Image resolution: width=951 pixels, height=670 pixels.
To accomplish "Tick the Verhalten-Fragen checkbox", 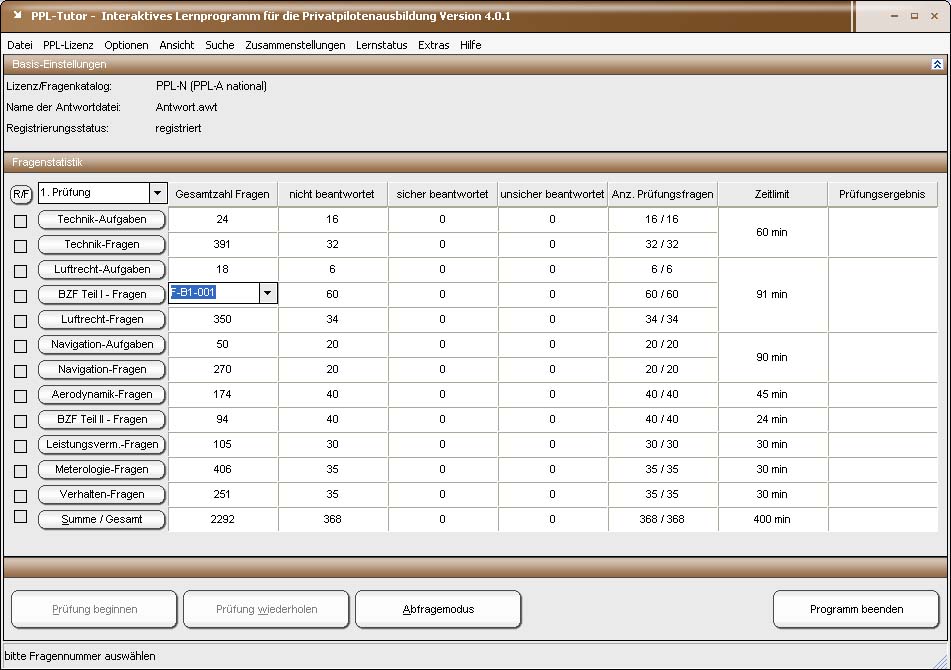I will click(21, 496).
